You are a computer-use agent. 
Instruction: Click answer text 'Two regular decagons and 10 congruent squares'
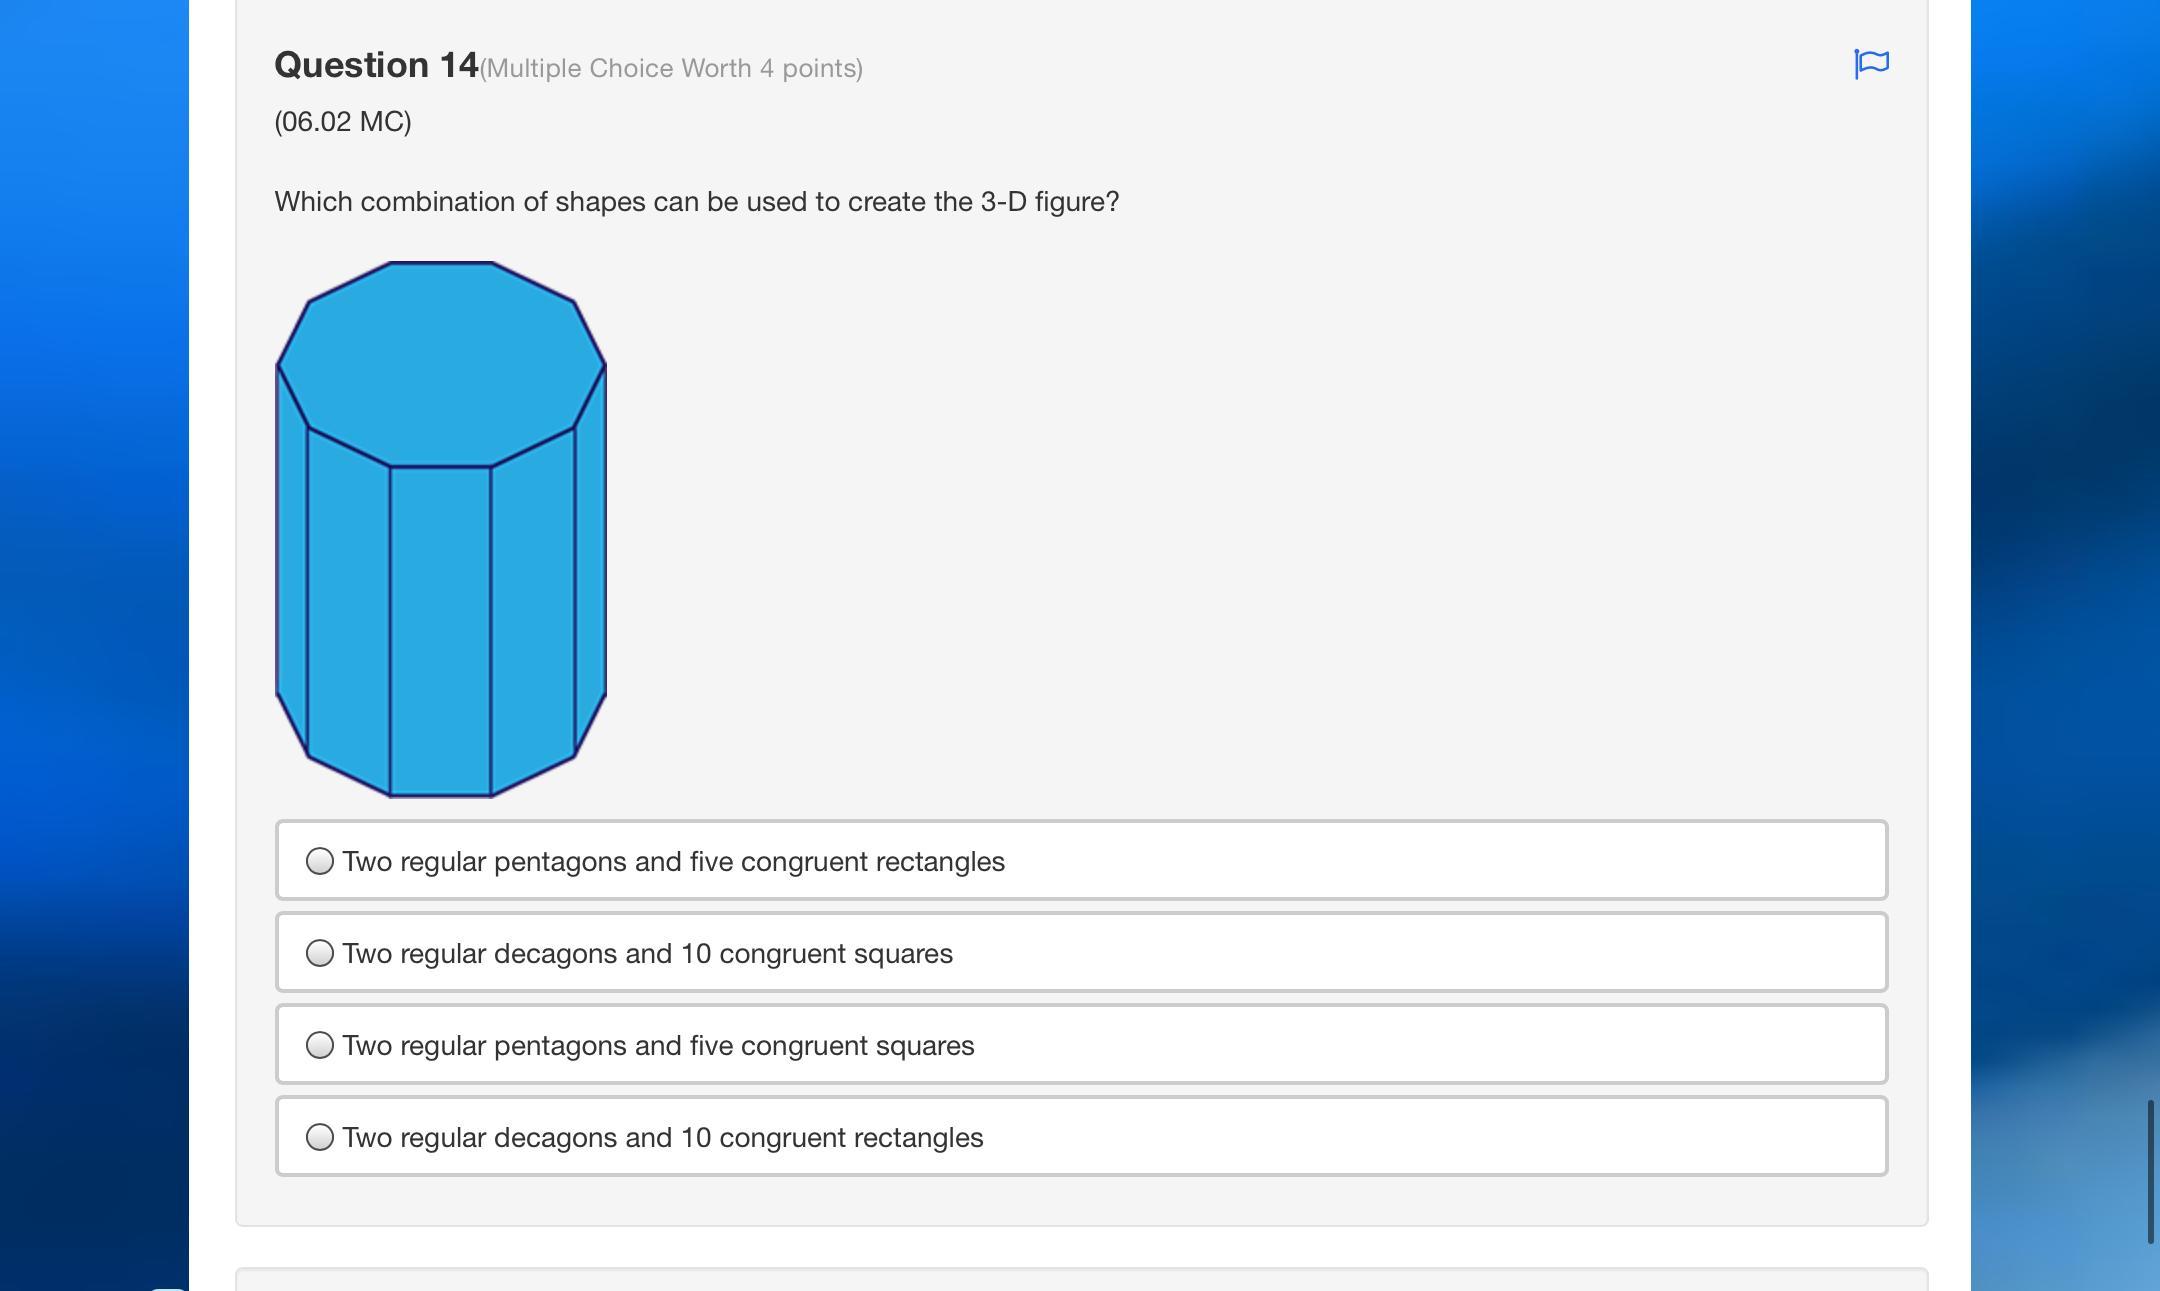[x=647, y=954]
